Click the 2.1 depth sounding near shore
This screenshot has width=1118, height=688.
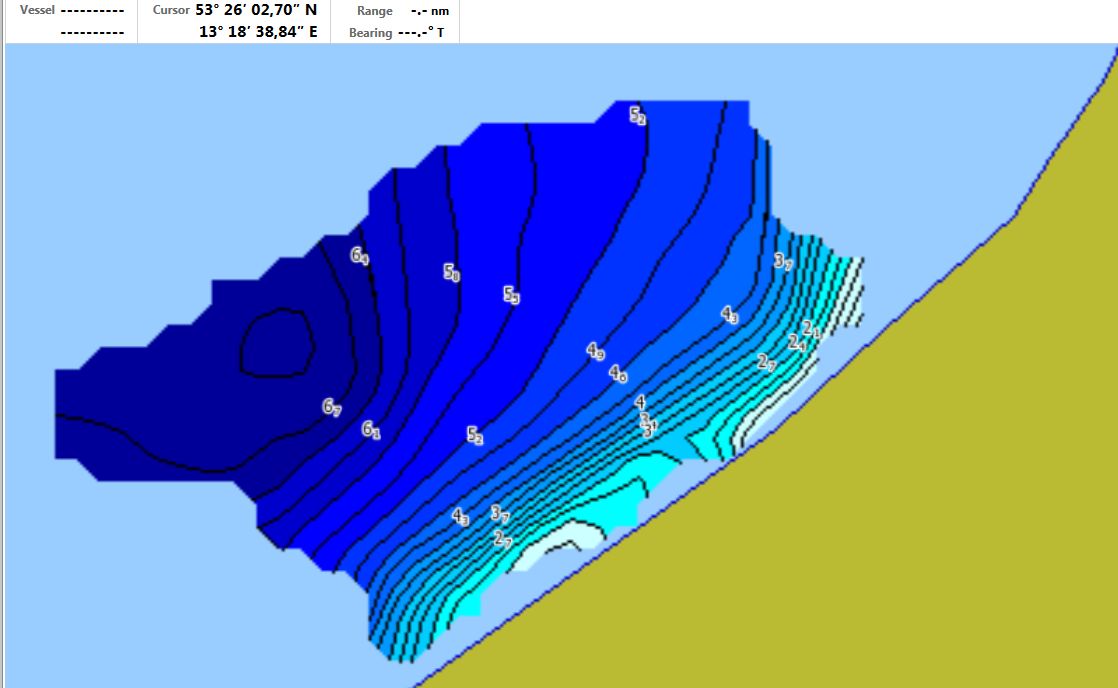(x=811, y=329)
